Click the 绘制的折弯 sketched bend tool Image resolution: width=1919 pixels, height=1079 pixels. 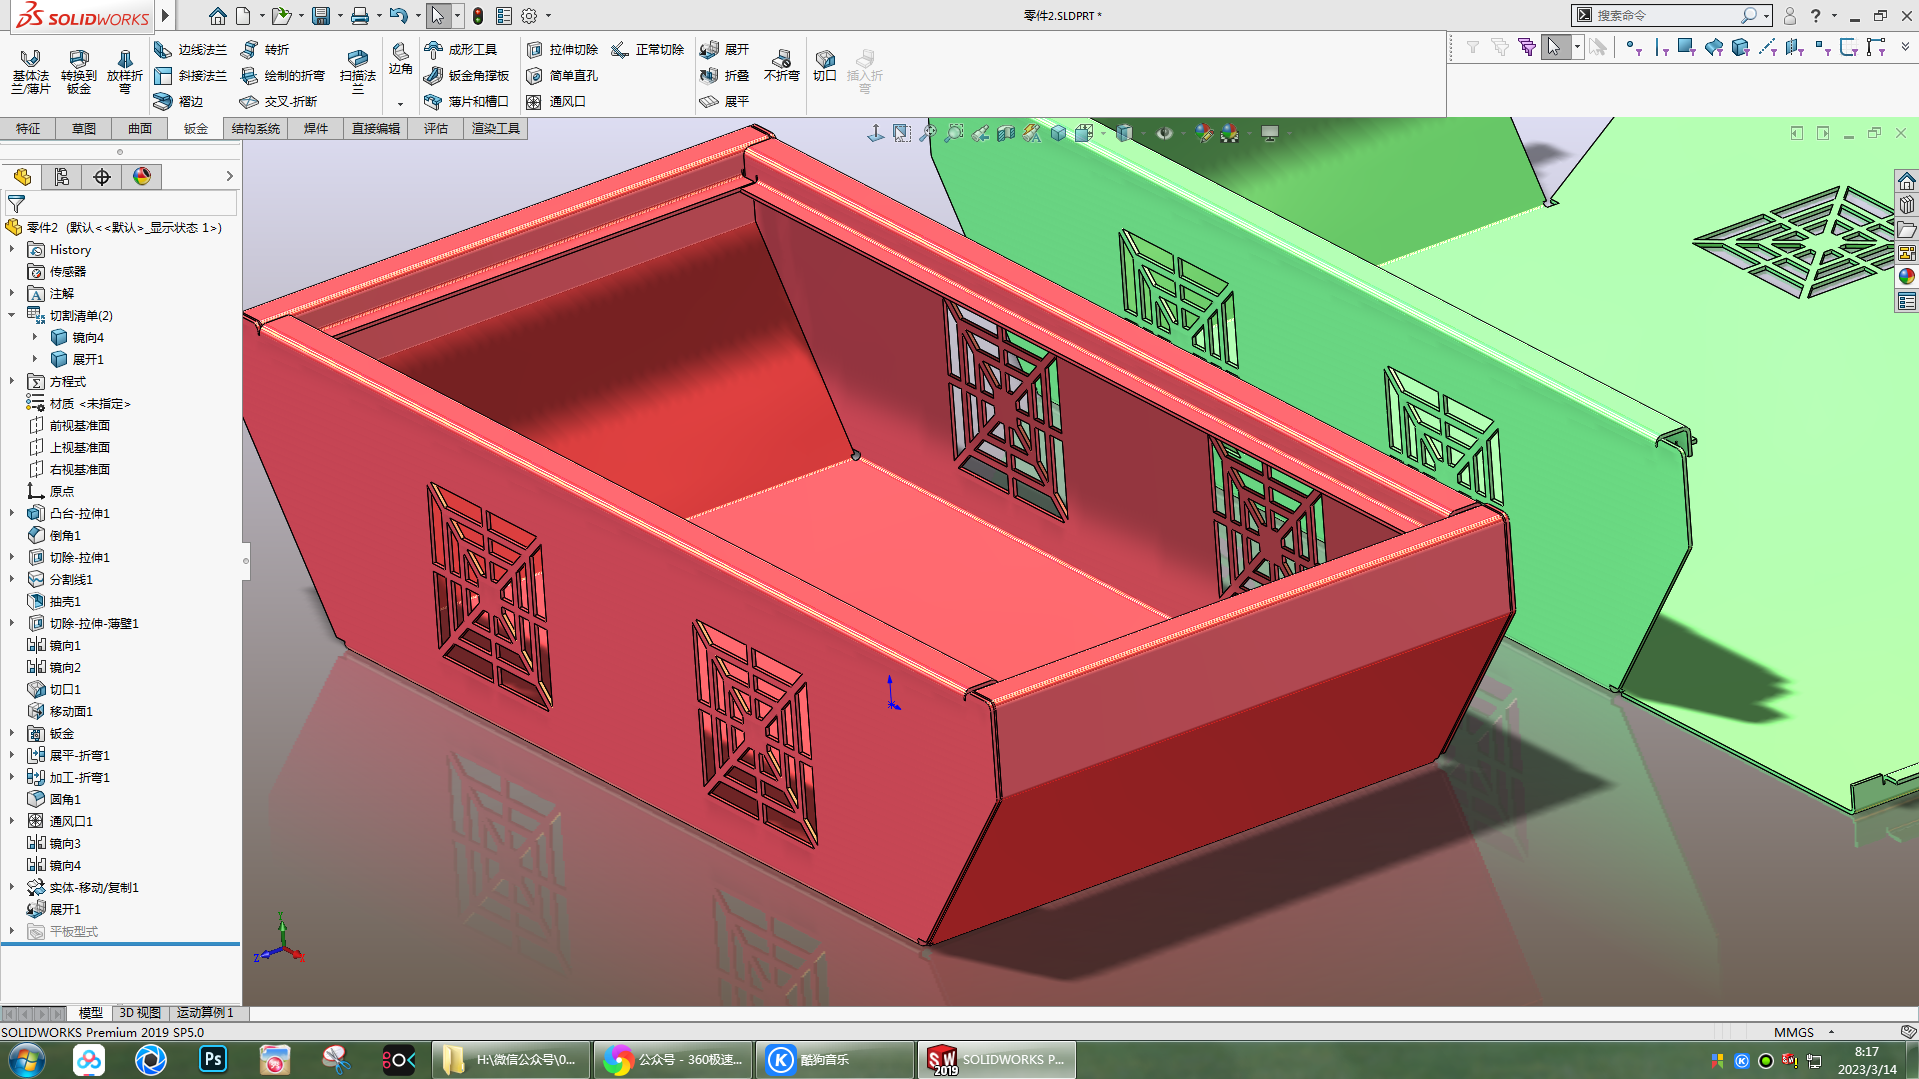[x=283, y=75]
